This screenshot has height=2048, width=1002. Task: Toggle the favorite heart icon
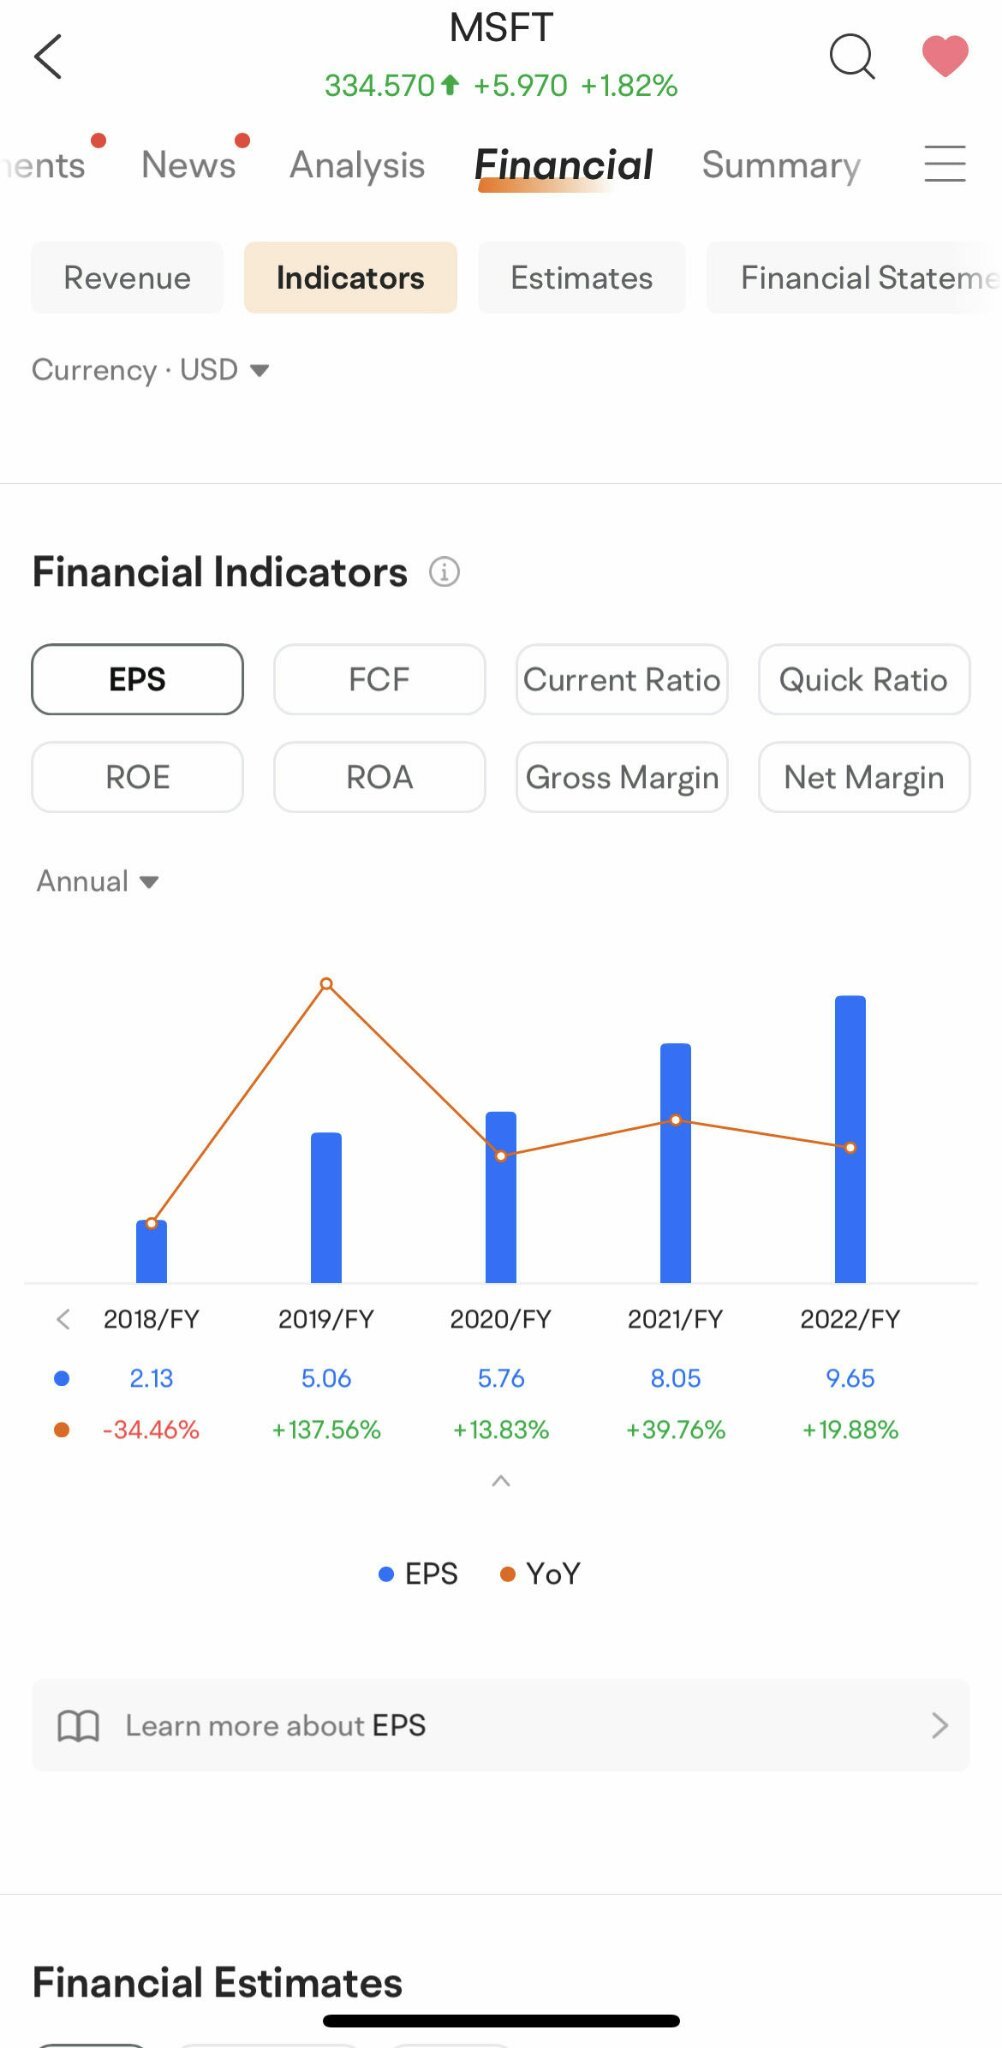pos(944,56)
